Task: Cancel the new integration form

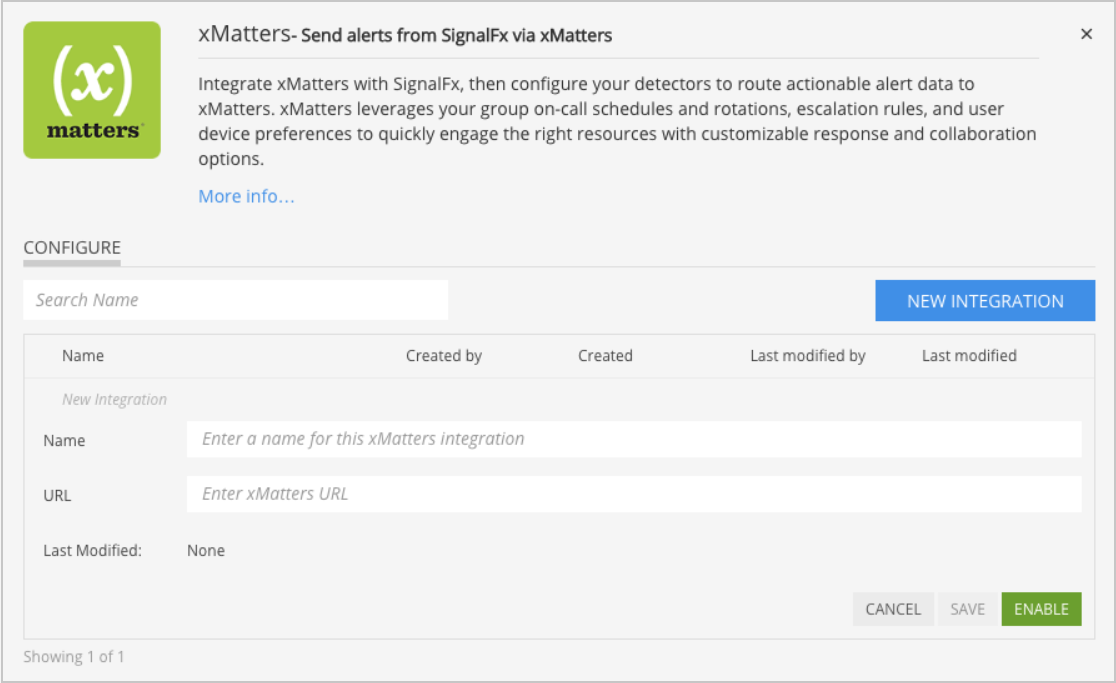Action: click(893, 609)
